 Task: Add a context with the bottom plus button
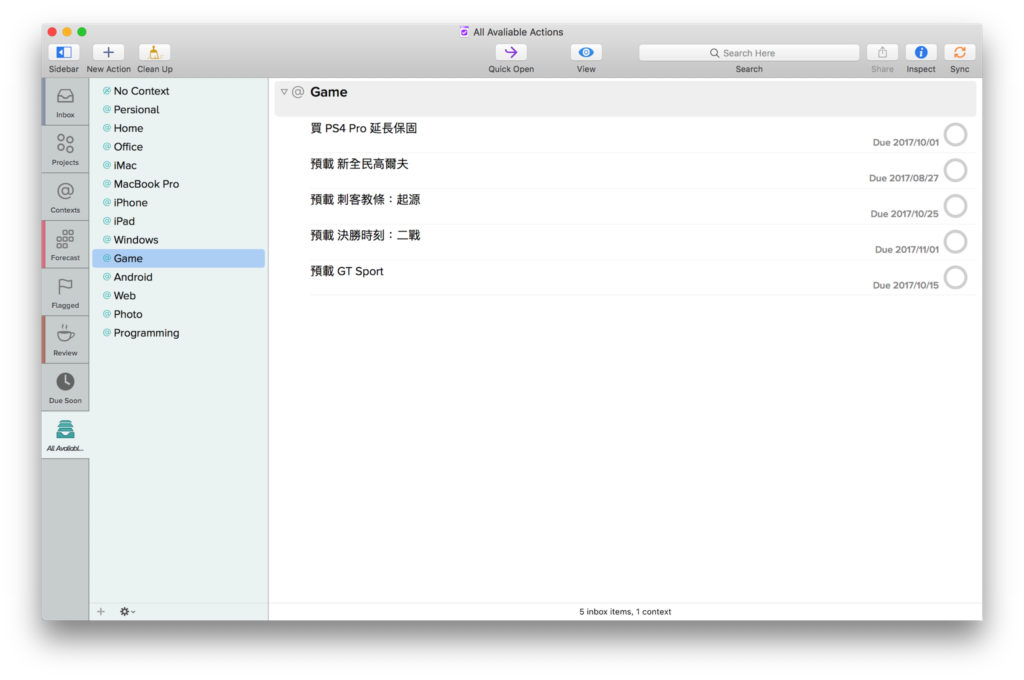point(100,611)
